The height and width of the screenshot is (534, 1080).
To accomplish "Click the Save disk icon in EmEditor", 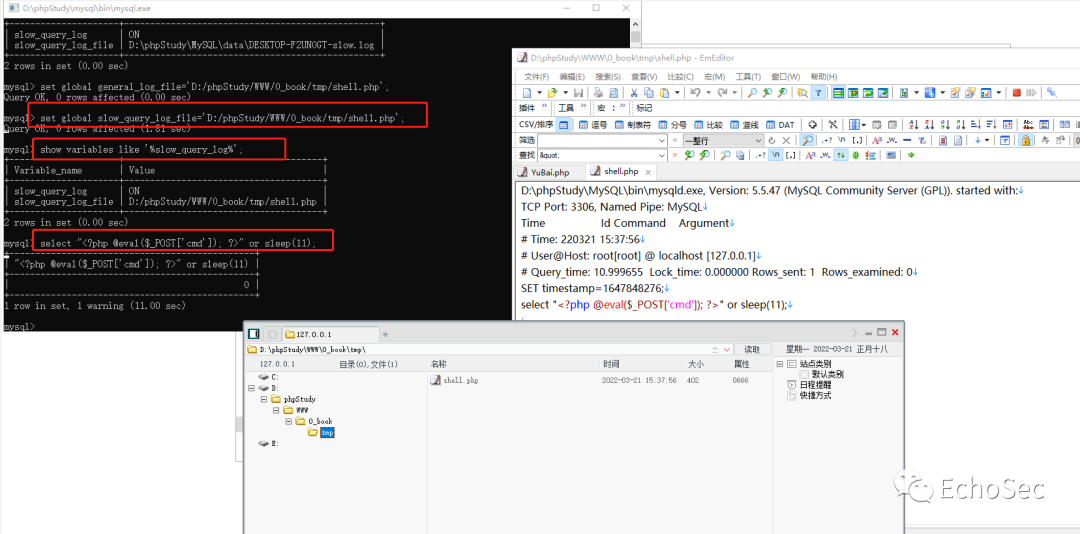I will (x=579, y=92).
